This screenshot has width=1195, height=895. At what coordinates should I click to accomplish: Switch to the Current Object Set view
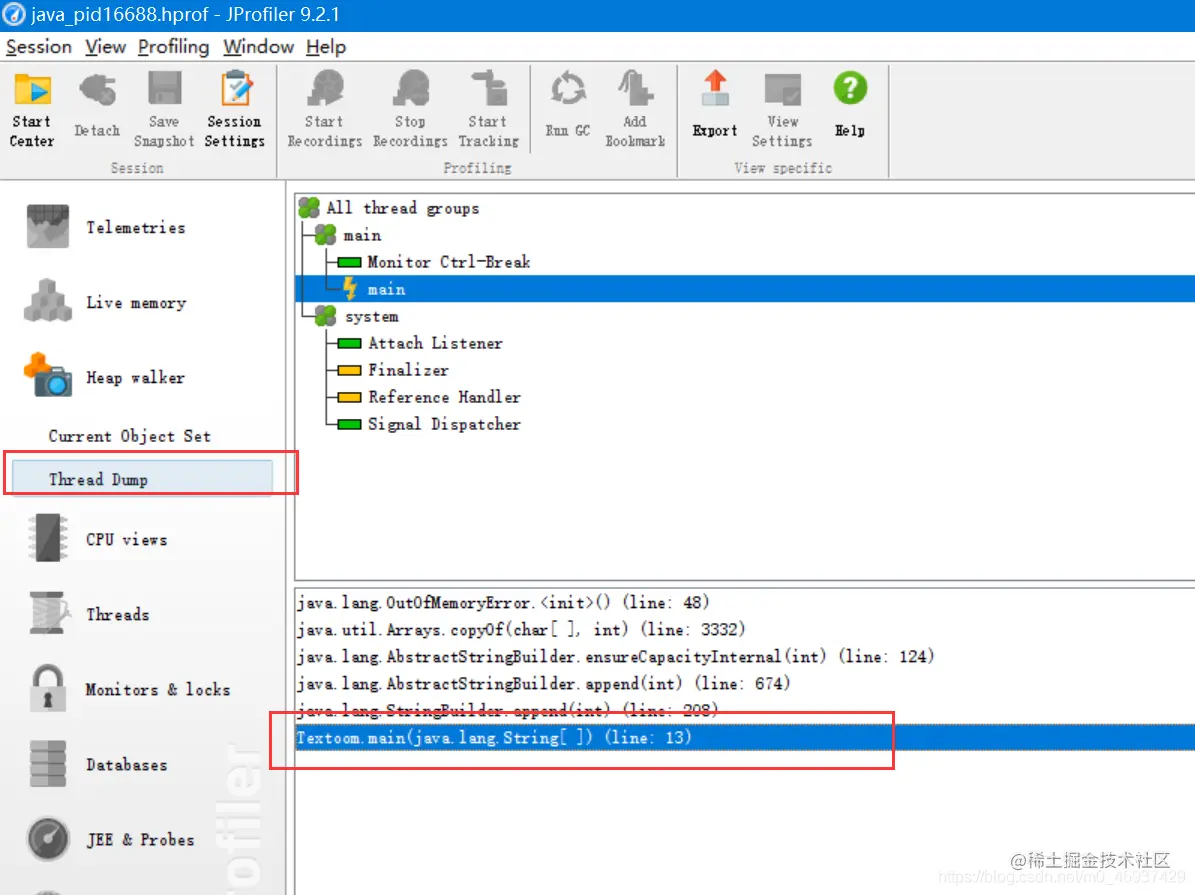click(130, 436)
